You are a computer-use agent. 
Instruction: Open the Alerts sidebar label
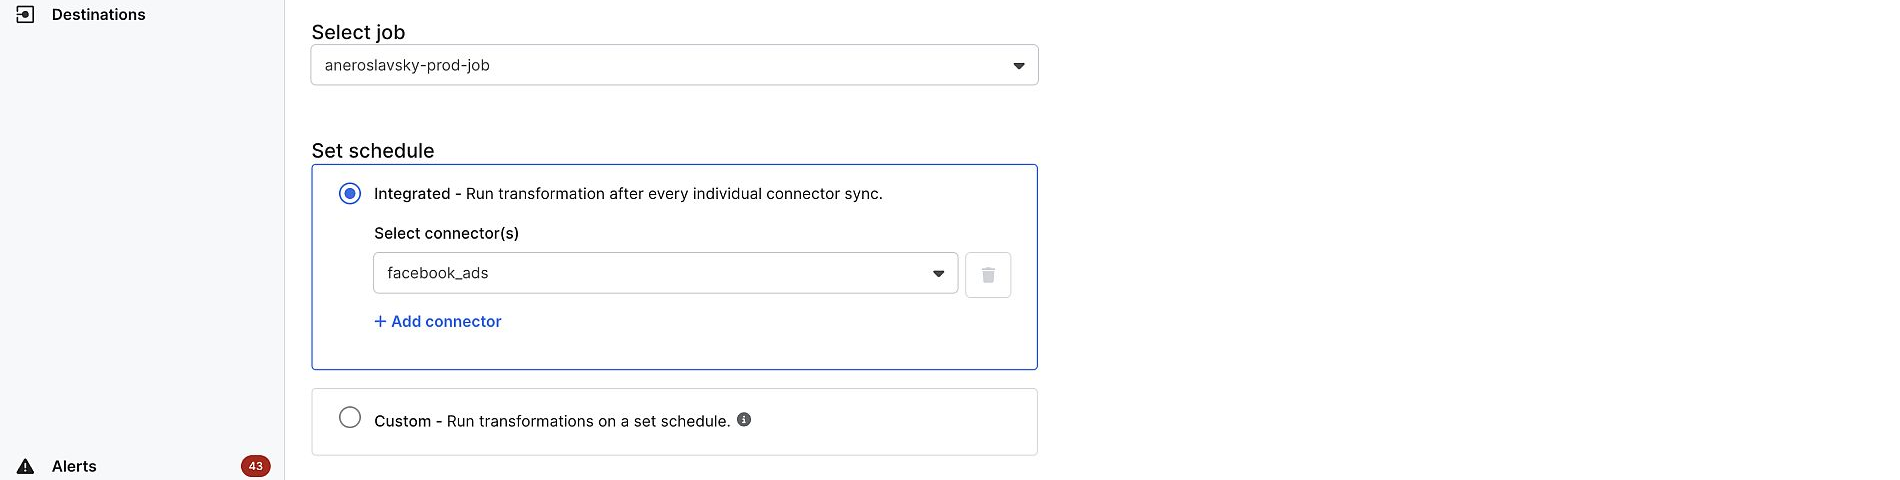point(74,466)
